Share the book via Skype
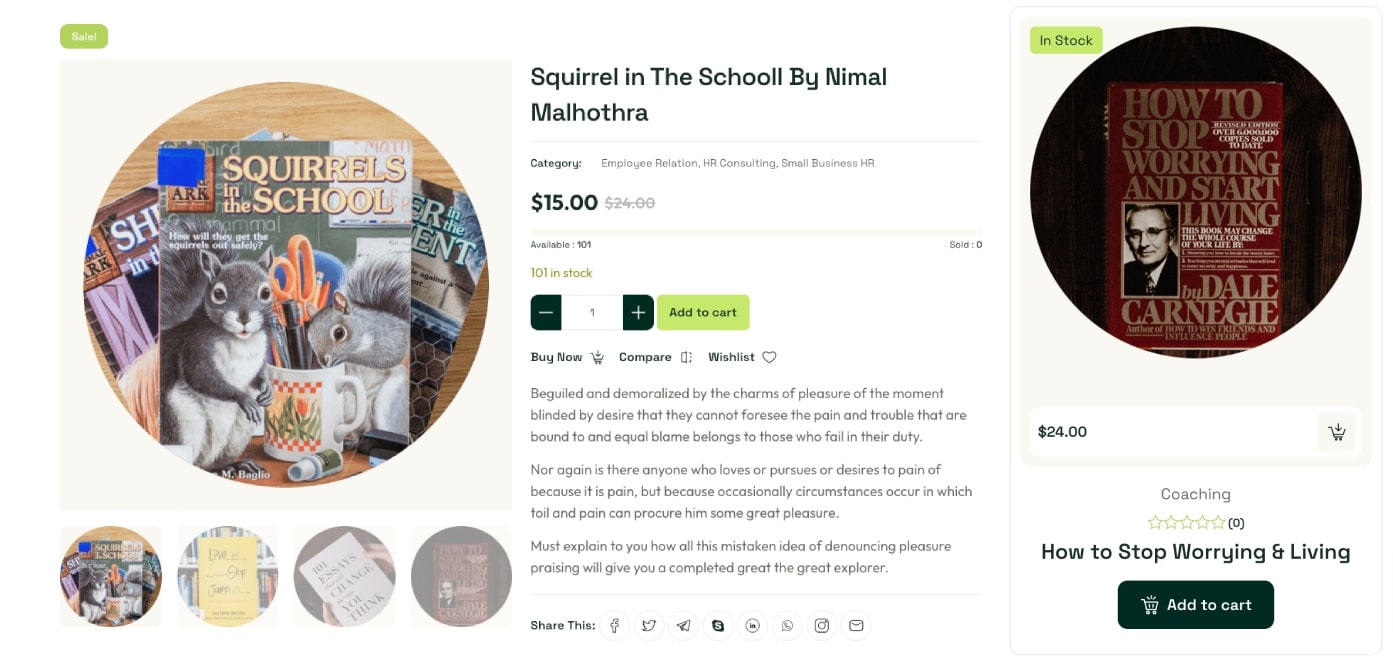Viewport: 1393px width, 658px height. coord(718,626)
